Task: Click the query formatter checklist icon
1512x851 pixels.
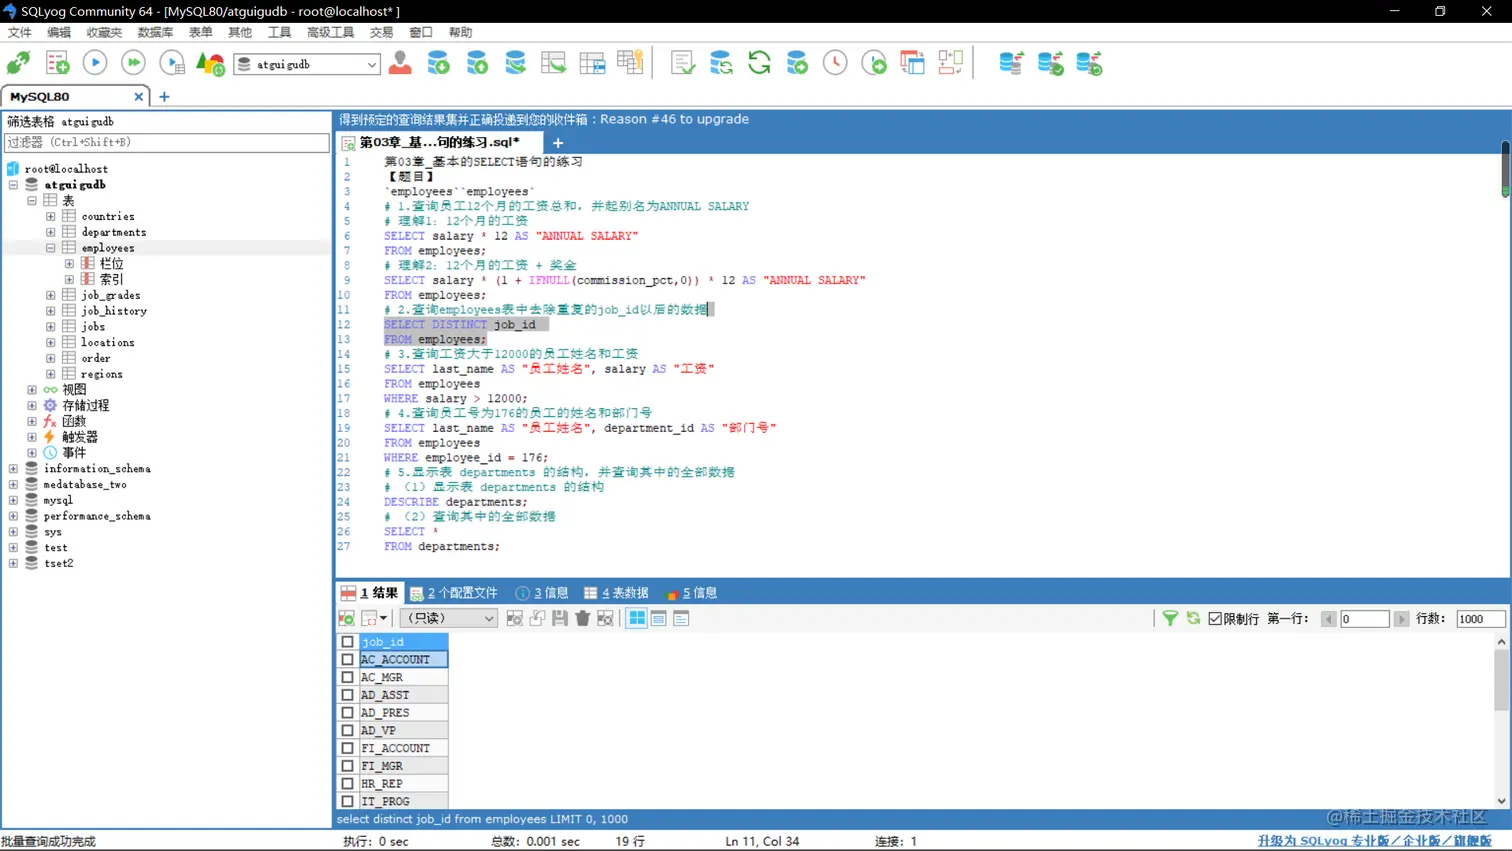Action: (x=683, y=63)
